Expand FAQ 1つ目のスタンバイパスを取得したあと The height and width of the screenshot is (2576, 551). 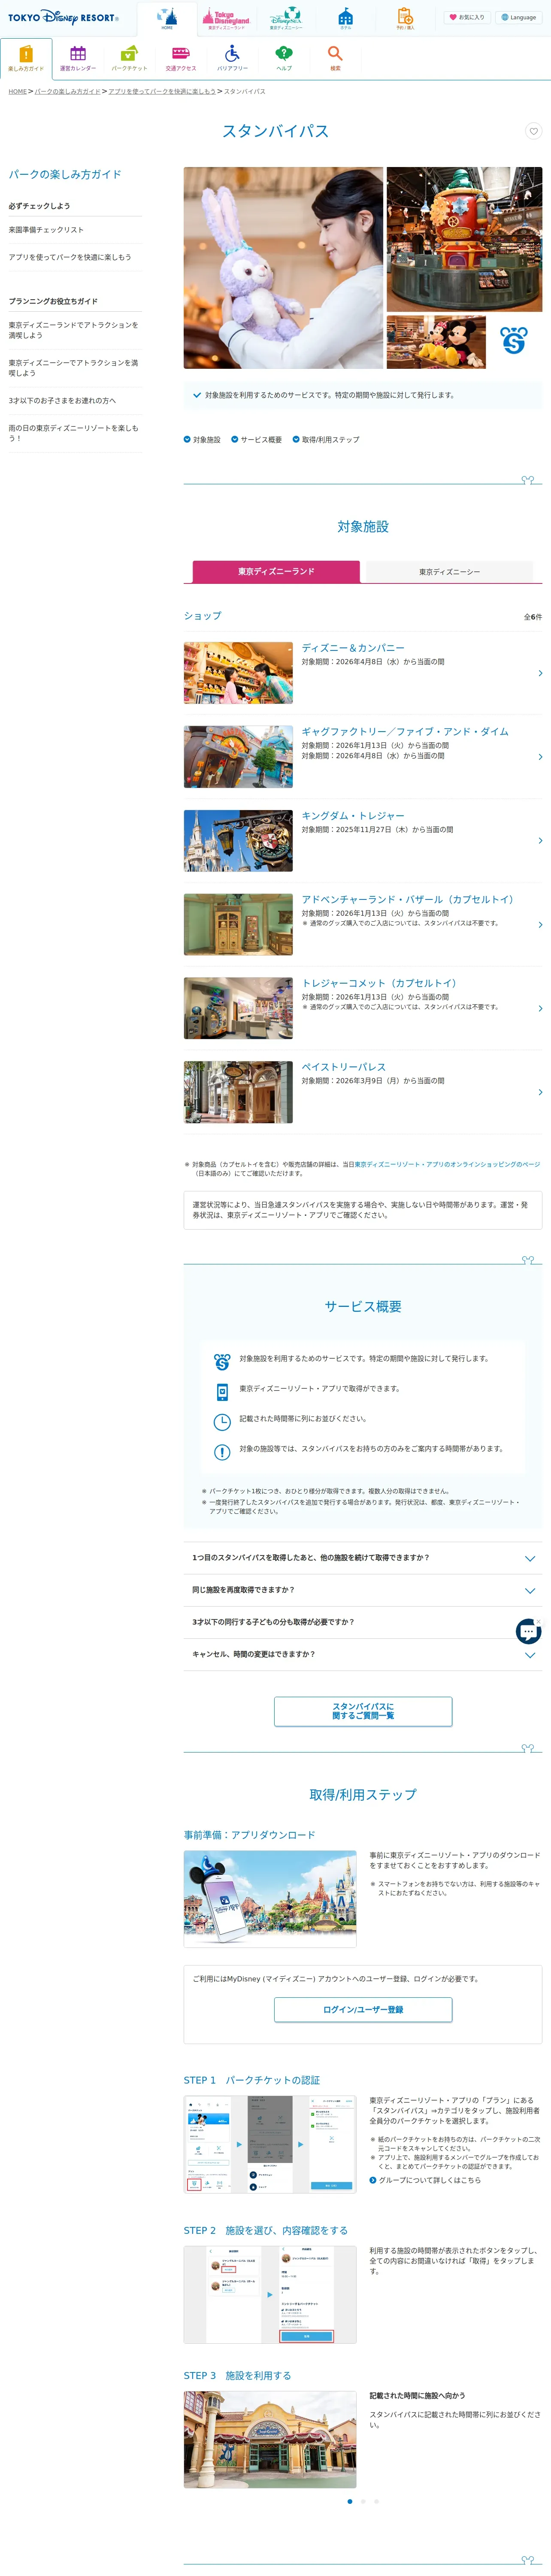(363, 1558)
